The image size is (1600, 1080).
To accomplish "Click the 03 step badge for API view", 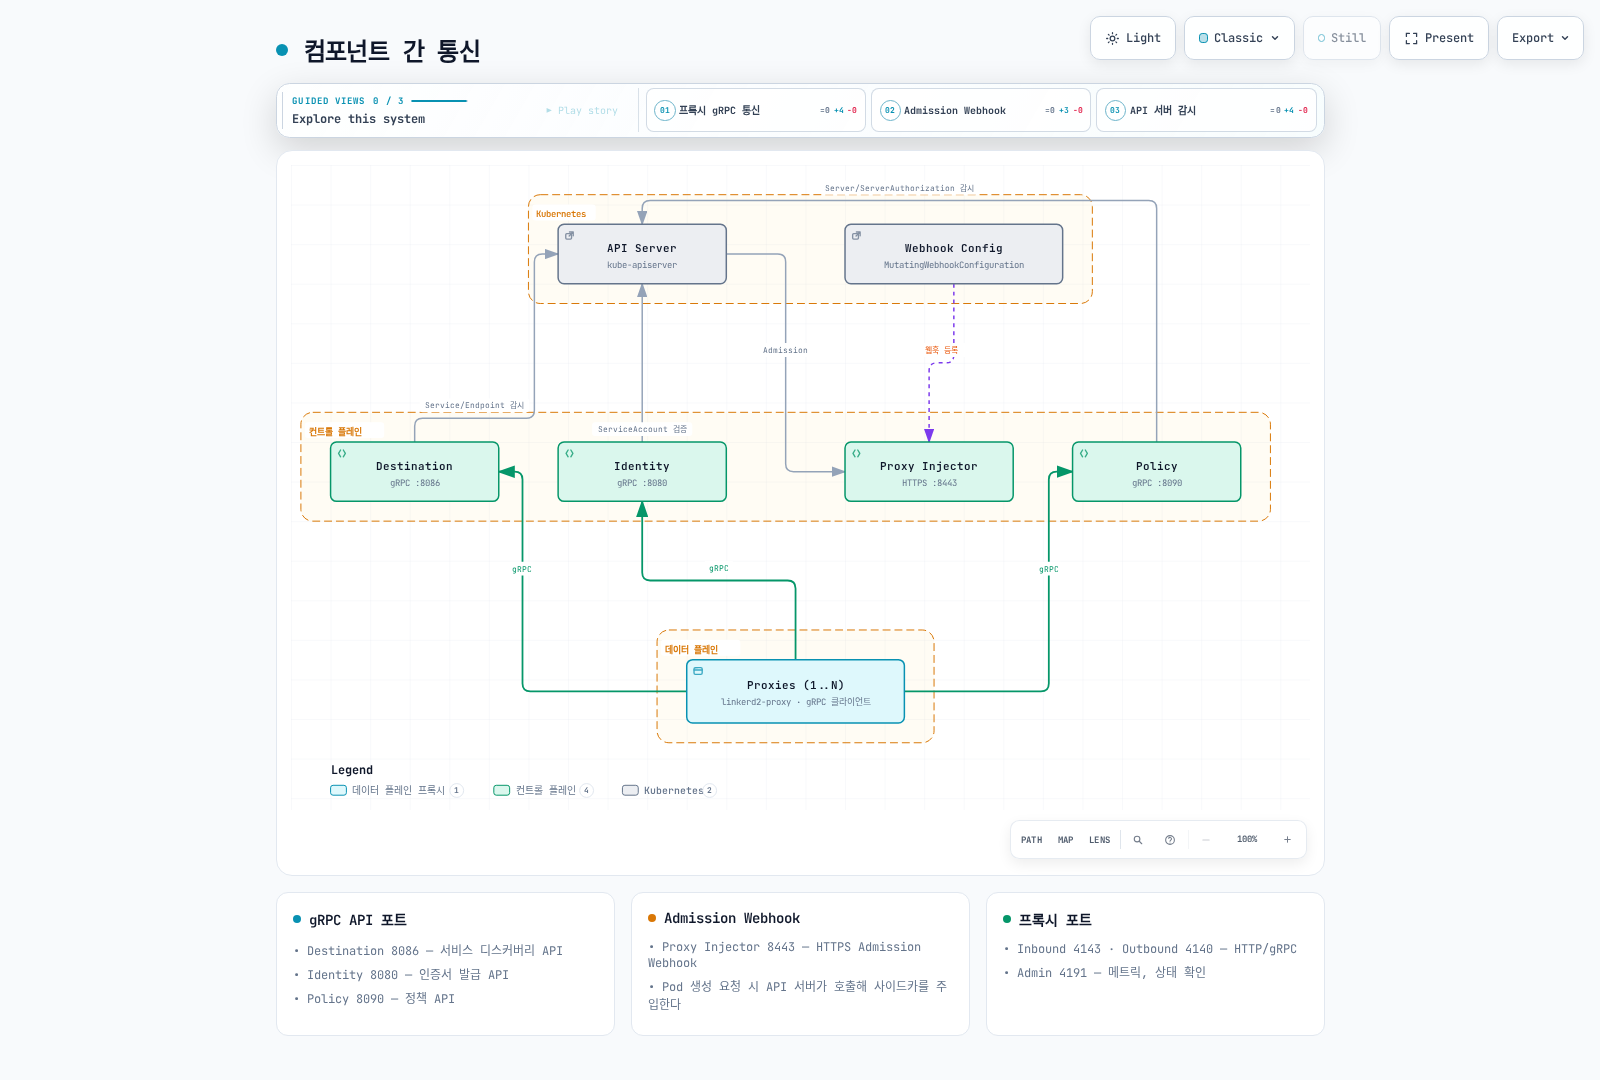I will (x=1115, y=111).
